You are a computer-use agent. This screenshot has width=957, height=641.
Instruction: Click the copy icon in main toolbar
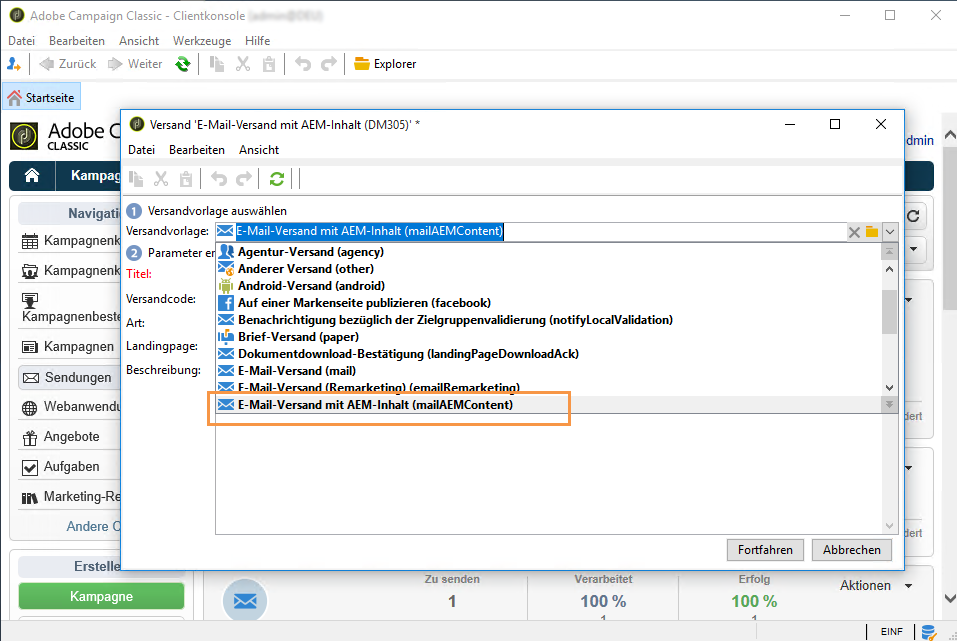pyautogui.click(x=217, y=64)
